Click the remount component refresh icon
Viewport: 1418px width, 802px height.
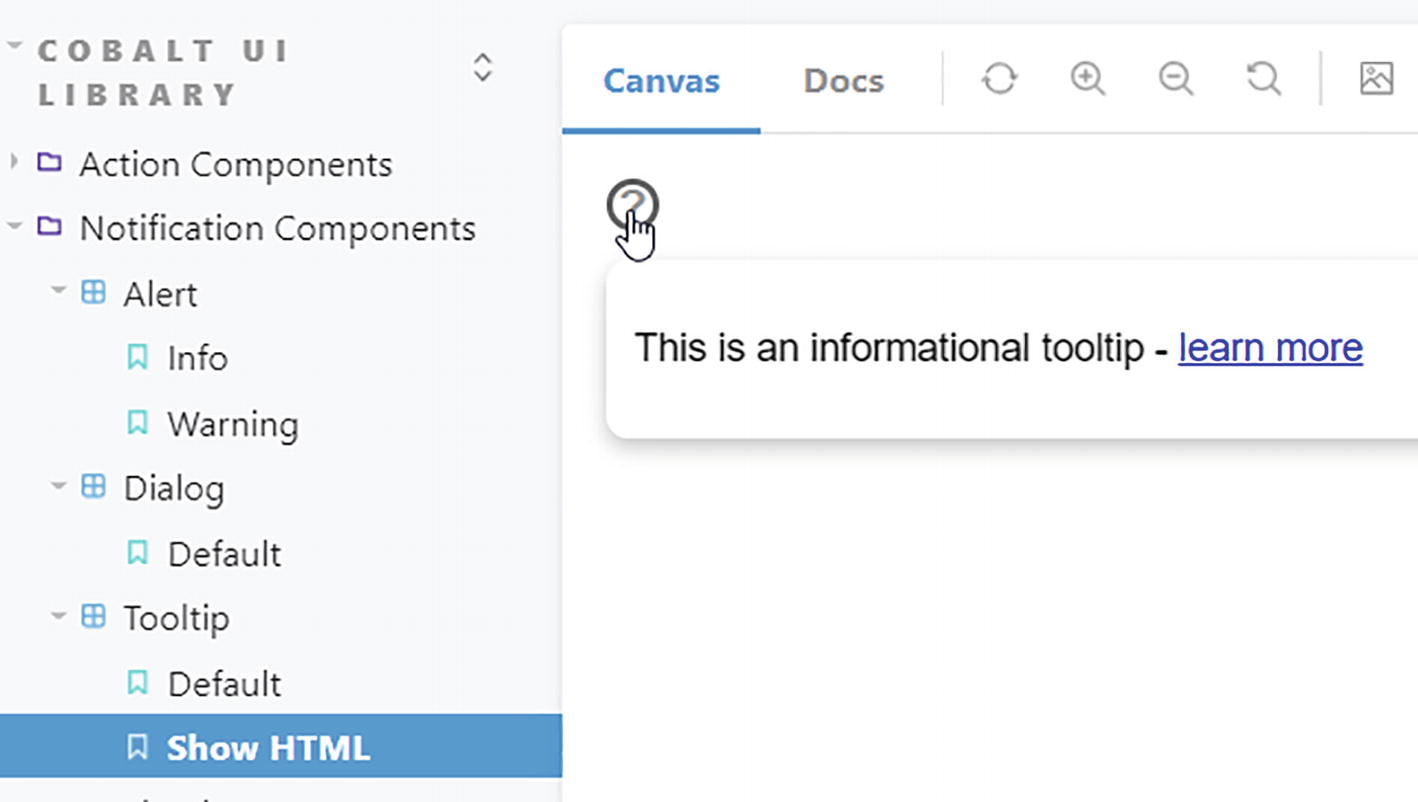999,79
